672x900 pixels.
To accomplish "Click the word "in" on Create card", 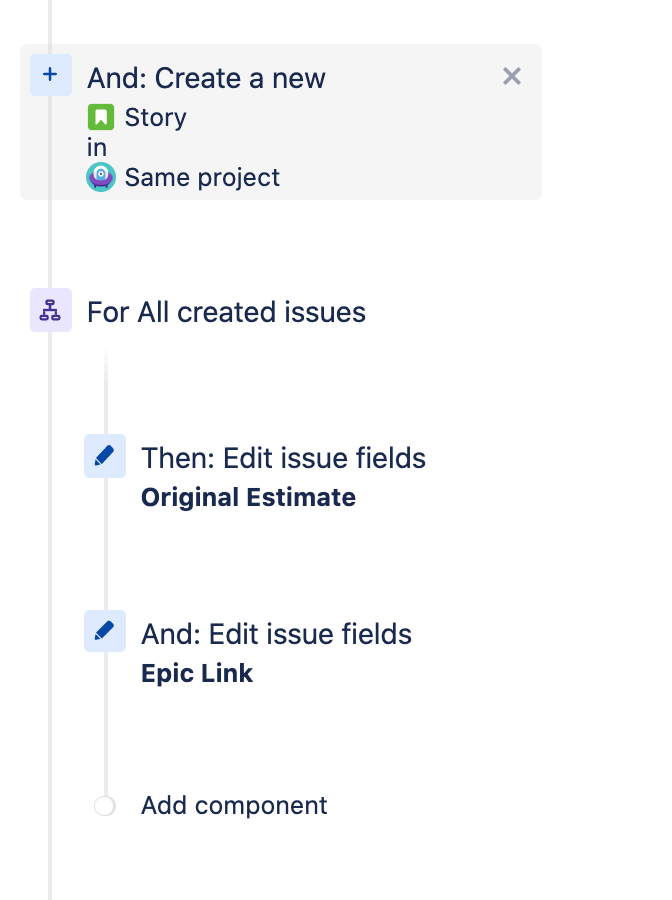I will coord(97,148).
